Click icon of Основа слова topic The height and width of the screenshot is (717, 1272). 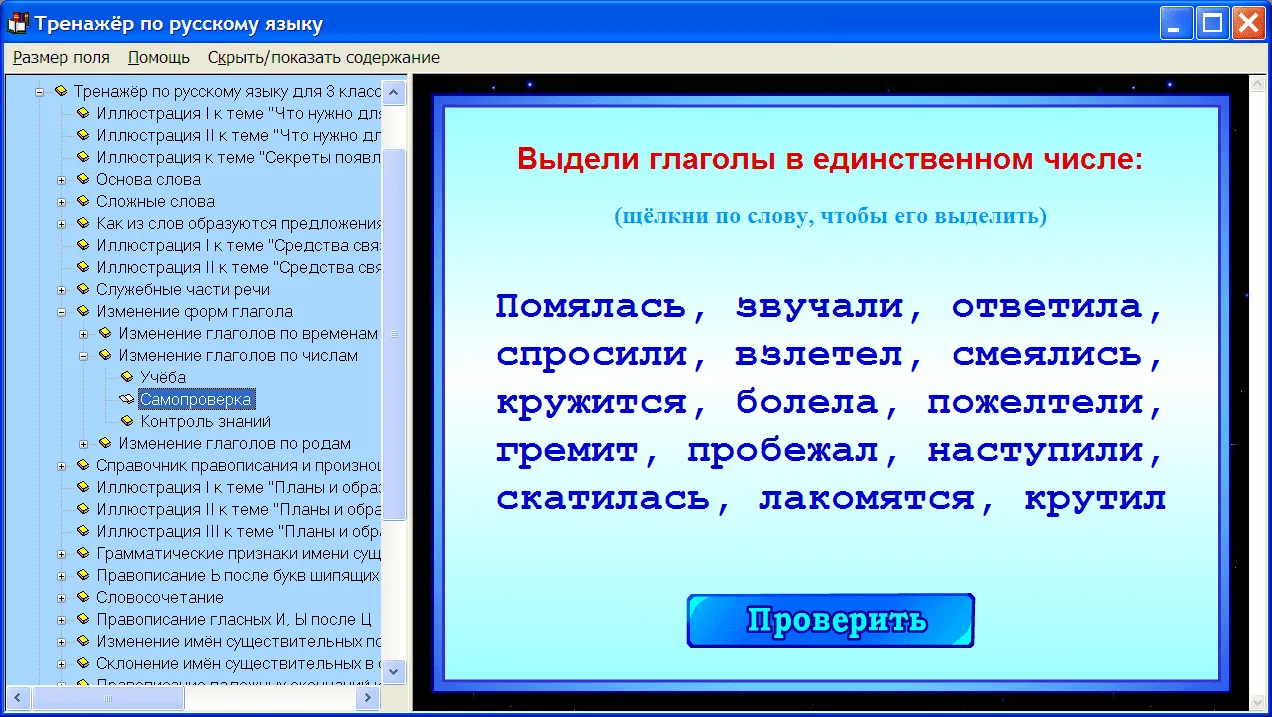pos(82,179)
